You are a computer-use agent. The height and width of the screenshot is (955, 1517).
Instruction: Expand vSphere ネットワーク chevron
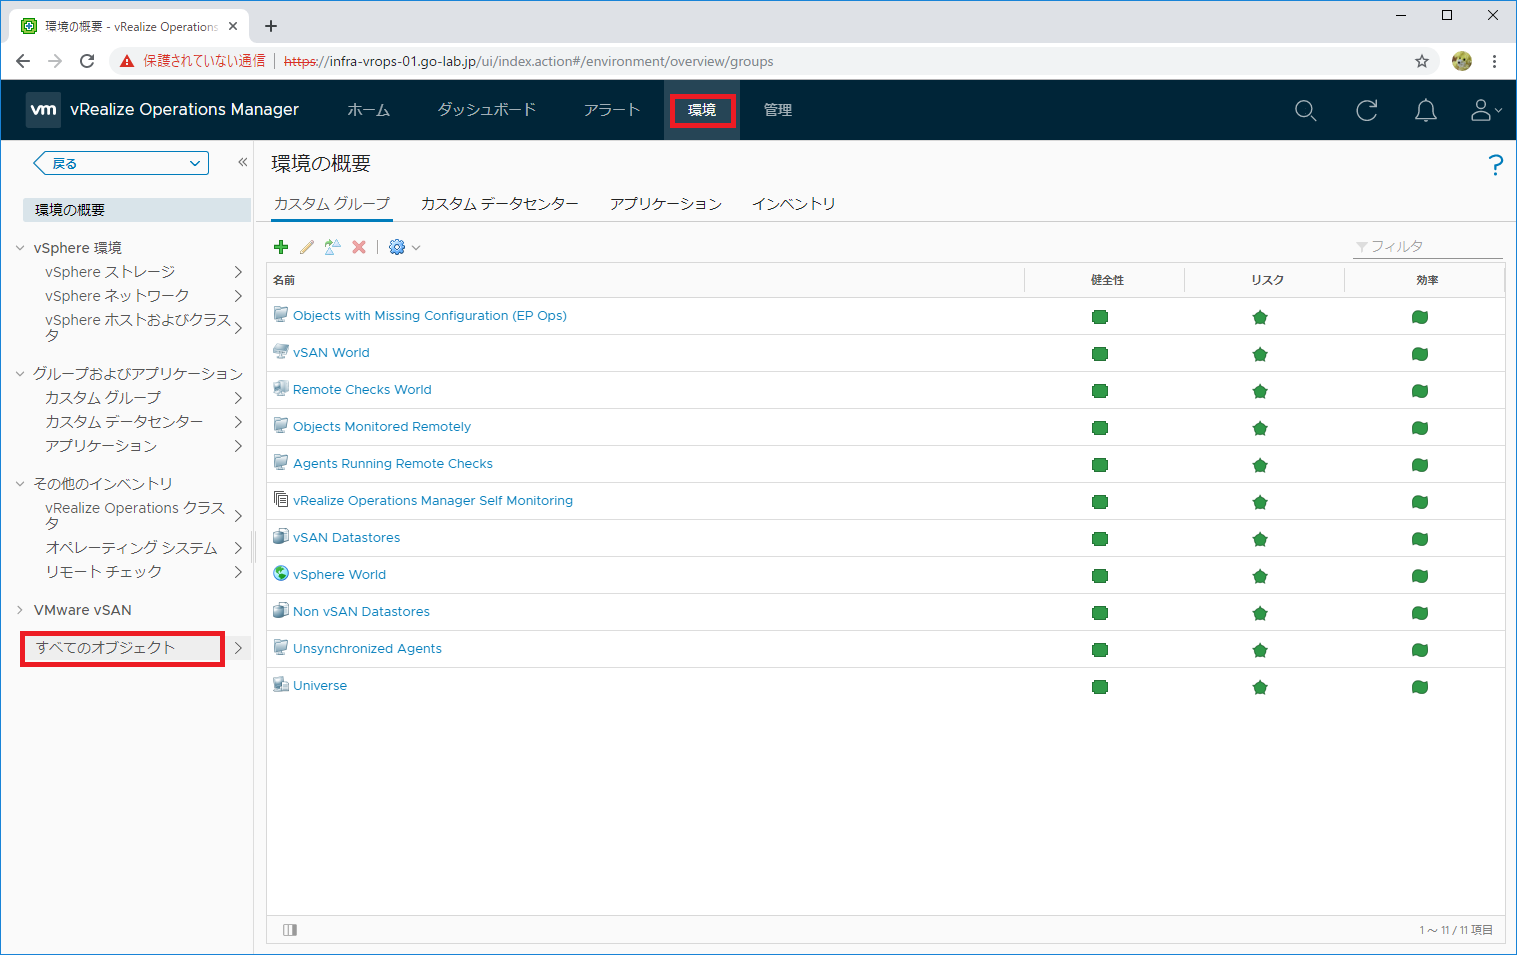click(238, 296)
